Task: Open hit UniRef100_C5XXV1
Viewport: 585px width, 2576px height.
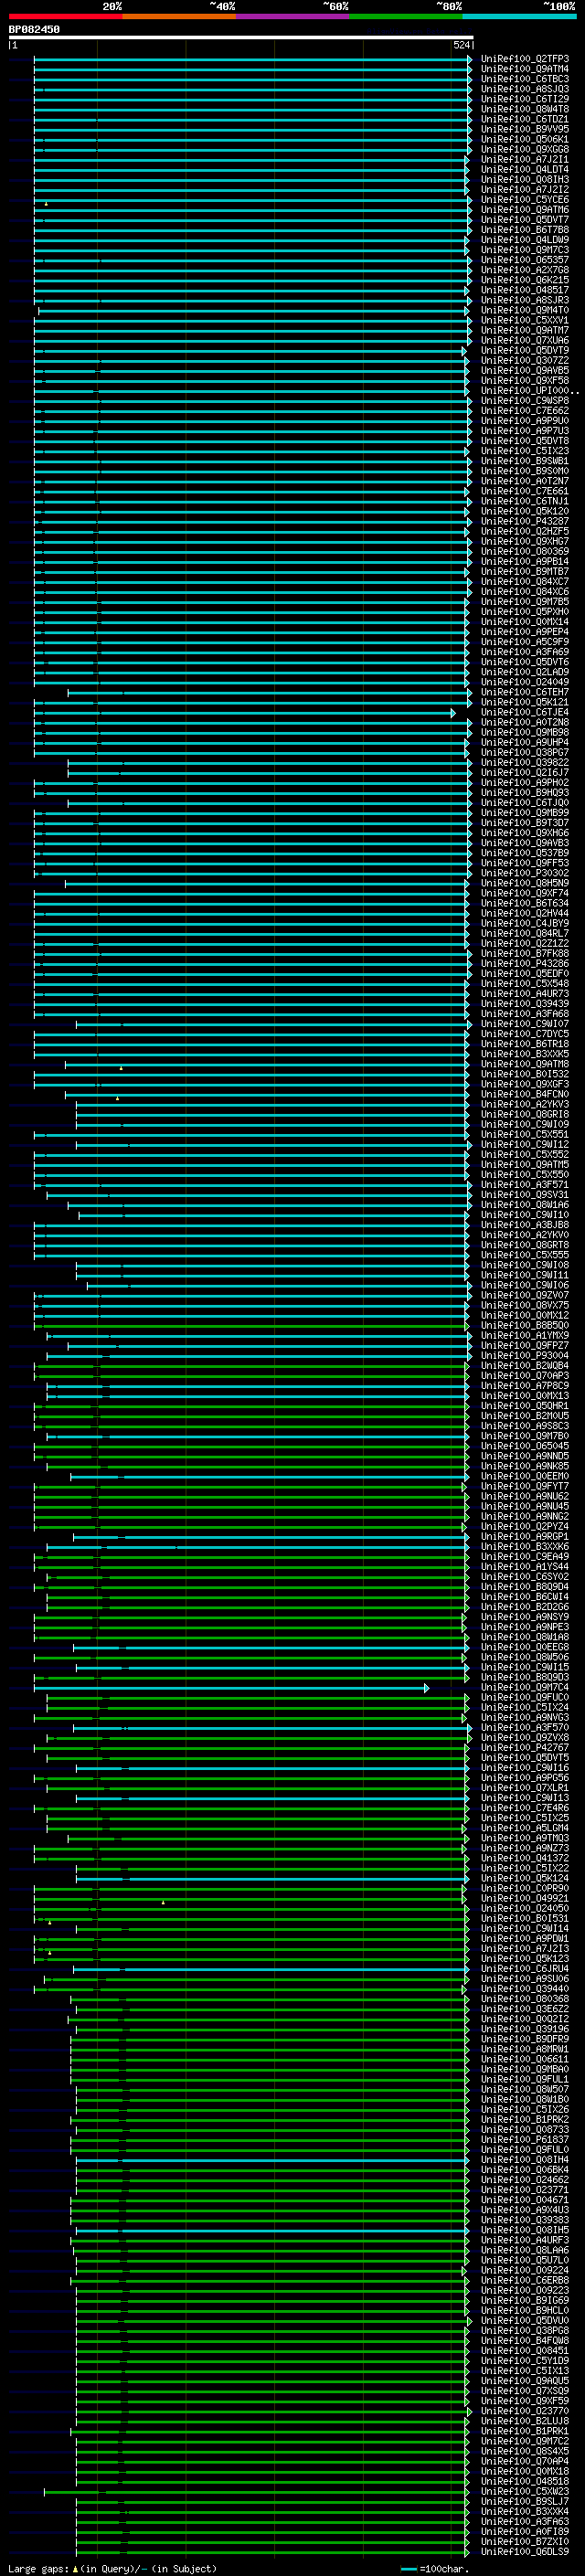Action: click(x=525, y=320)
